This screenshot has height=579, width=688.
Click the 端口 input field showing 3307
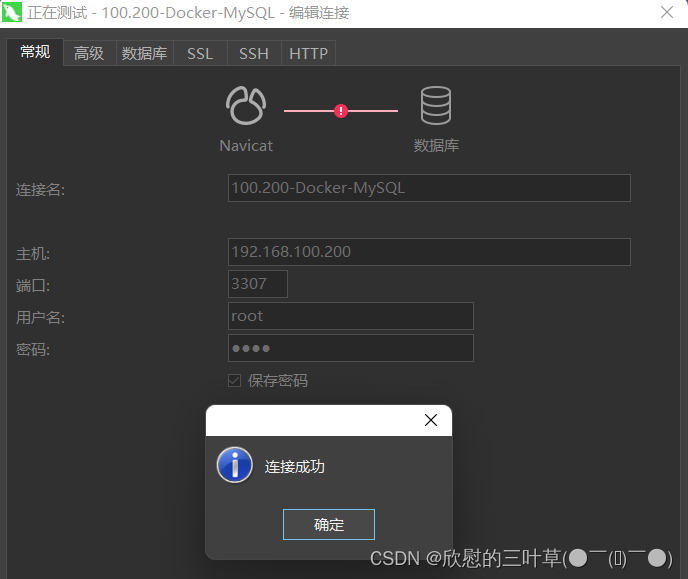(x=258, y=284)
